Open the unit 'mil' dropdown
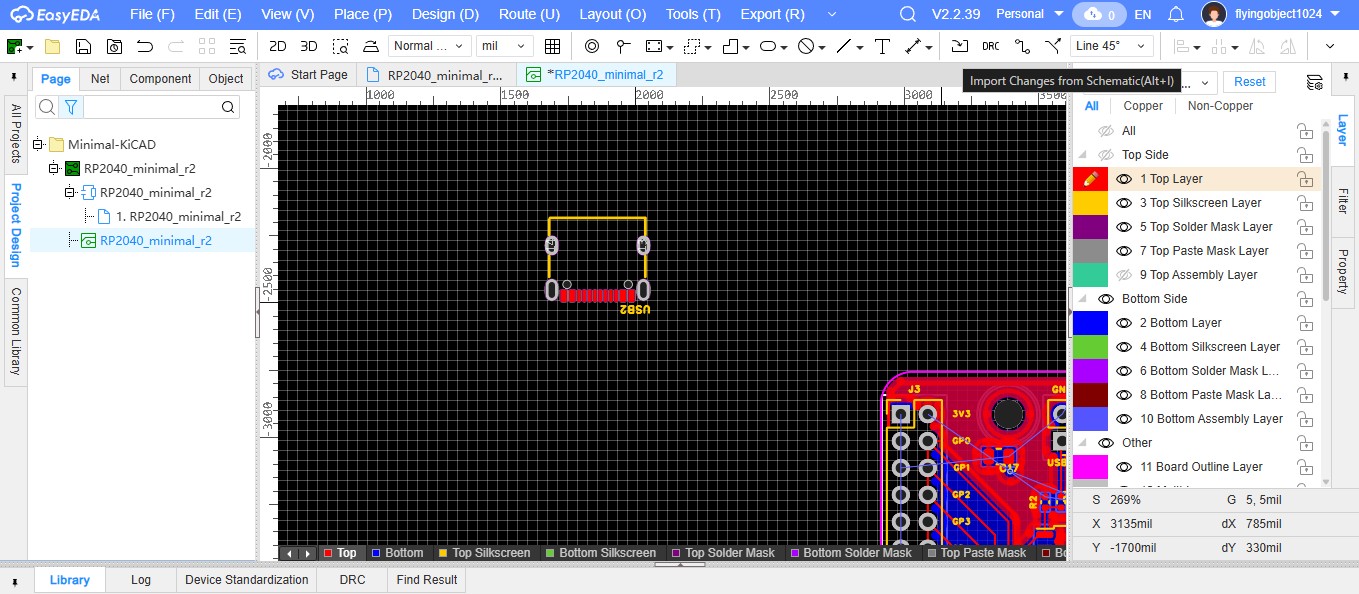Screen dimensions: 1359x594 [505, 46]
